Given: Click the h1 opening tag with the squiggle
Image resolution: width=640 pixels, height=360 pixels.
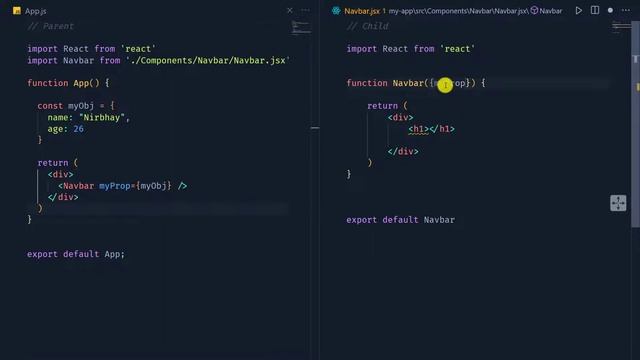Looking at the screenshot, I should (418, 129).
